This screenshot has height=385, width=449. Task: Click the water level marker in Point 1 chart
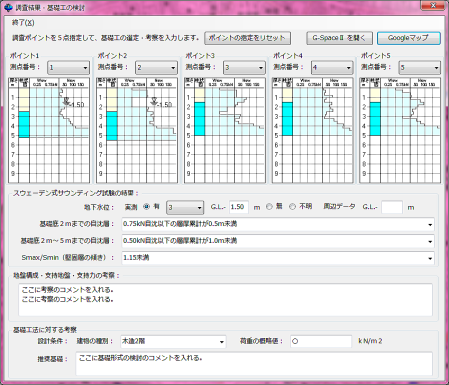66,101
